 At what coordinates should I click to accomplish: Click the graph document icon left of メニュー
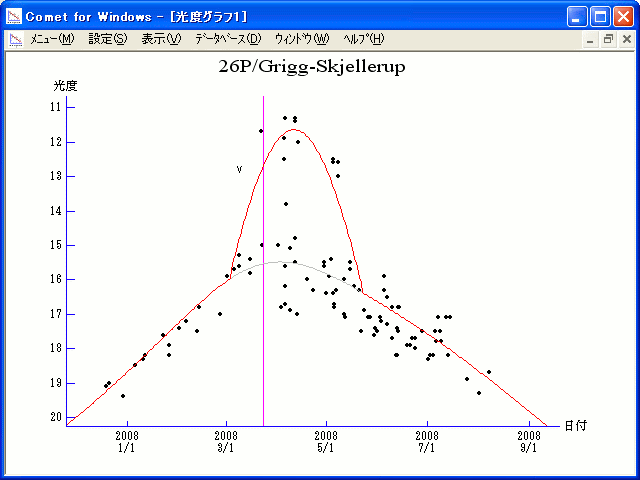[16, 39]
